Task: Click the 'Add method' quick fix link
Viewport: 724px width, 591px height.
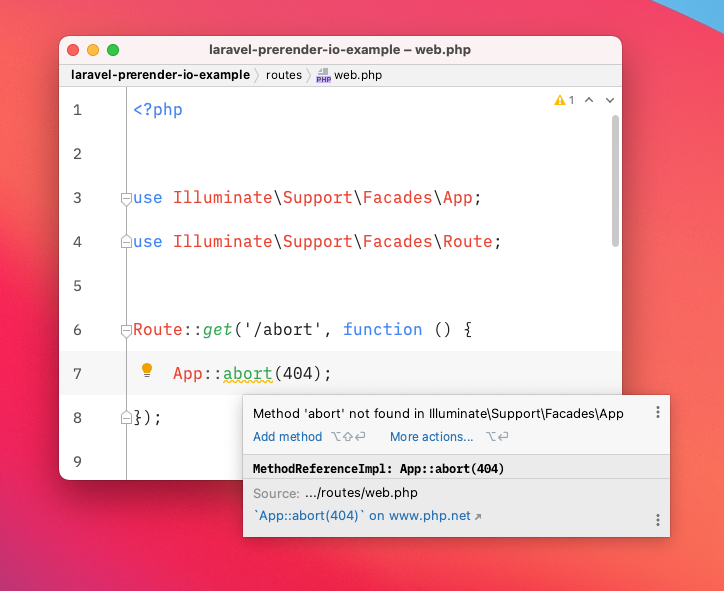Action: [287, 437]
